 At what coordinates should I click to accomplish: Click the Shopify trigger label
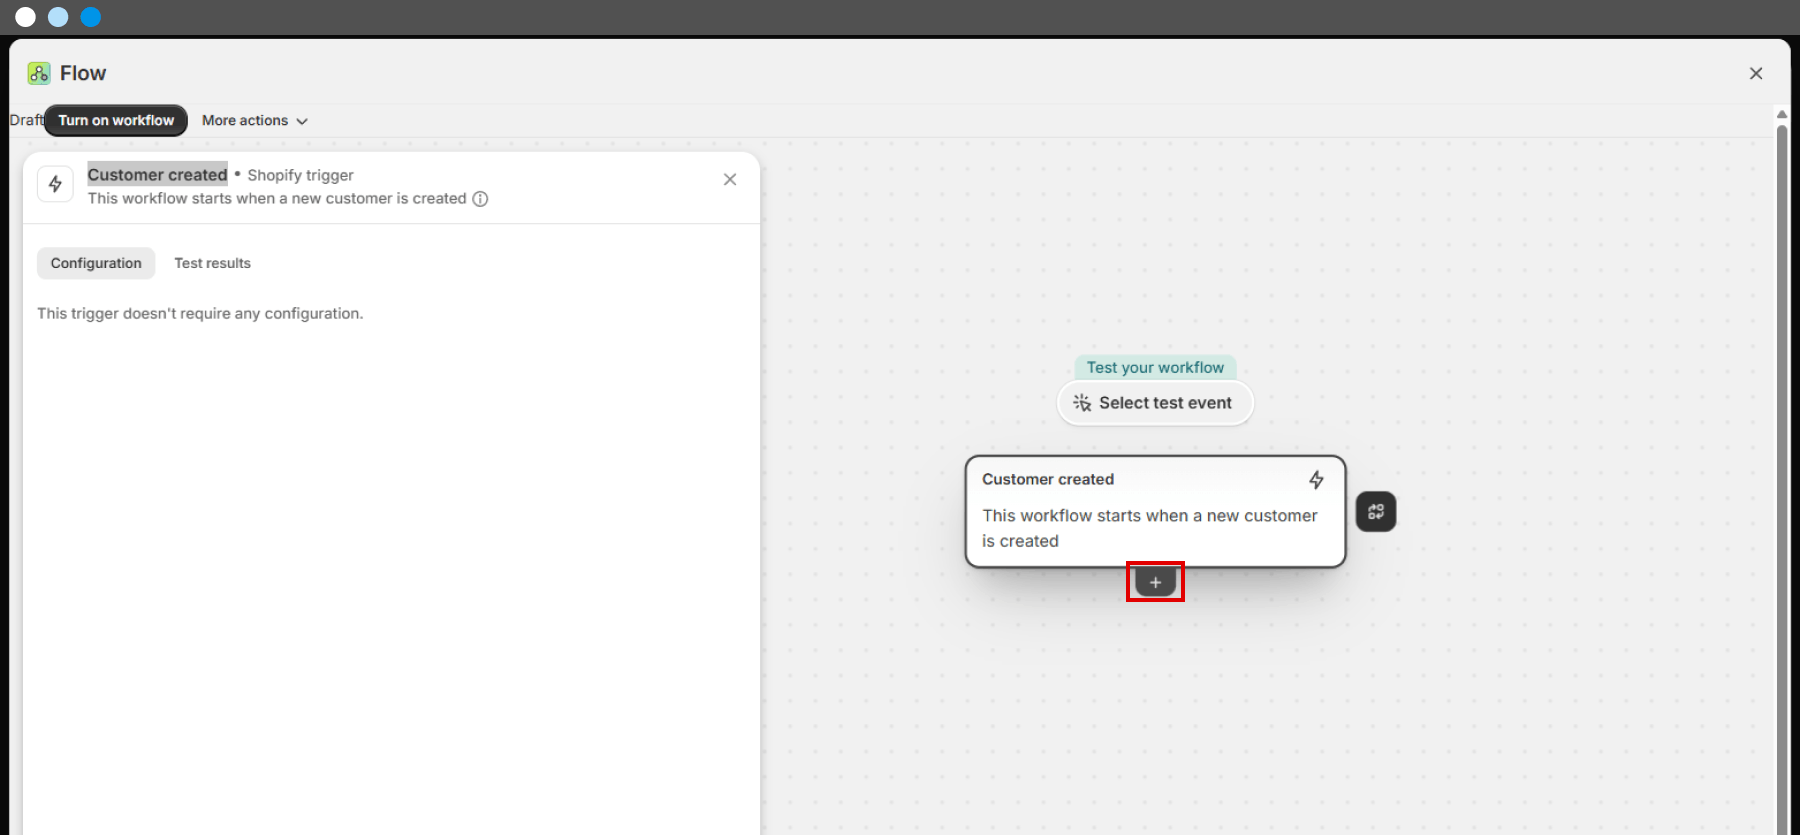pos(300,175)
